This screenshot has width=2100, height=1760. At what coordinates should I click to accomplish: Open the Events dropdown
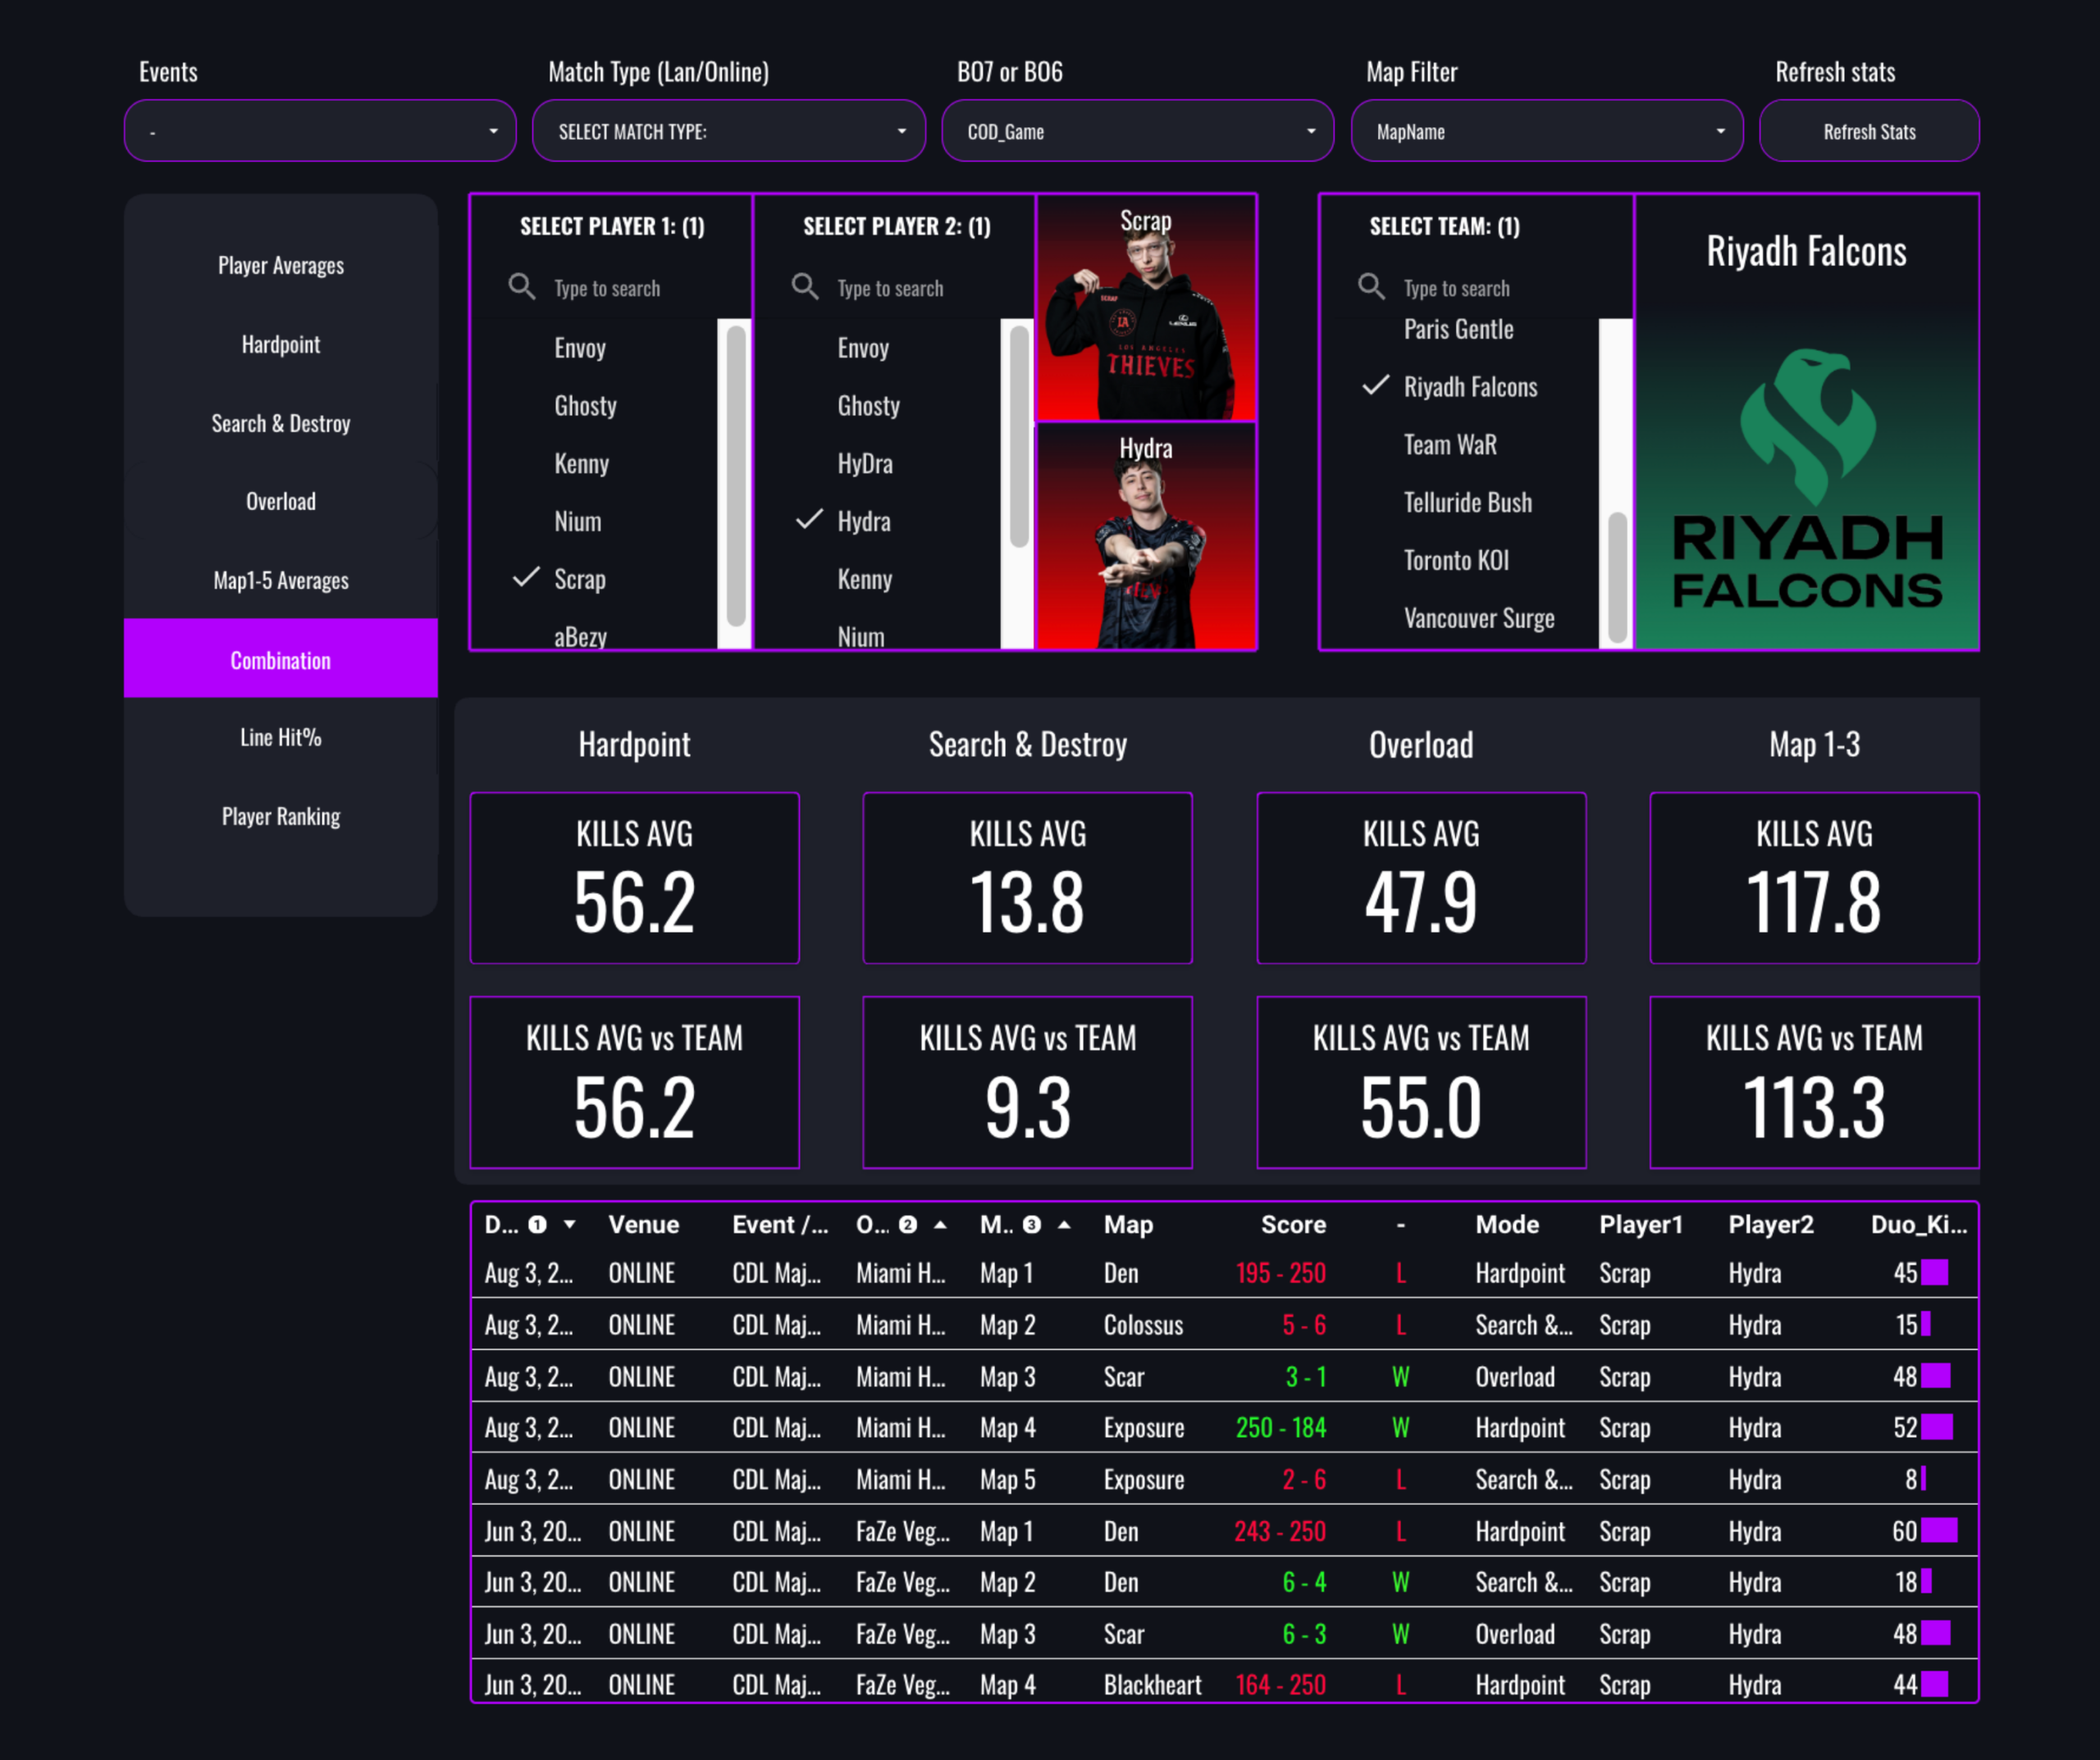pos(320,131)
